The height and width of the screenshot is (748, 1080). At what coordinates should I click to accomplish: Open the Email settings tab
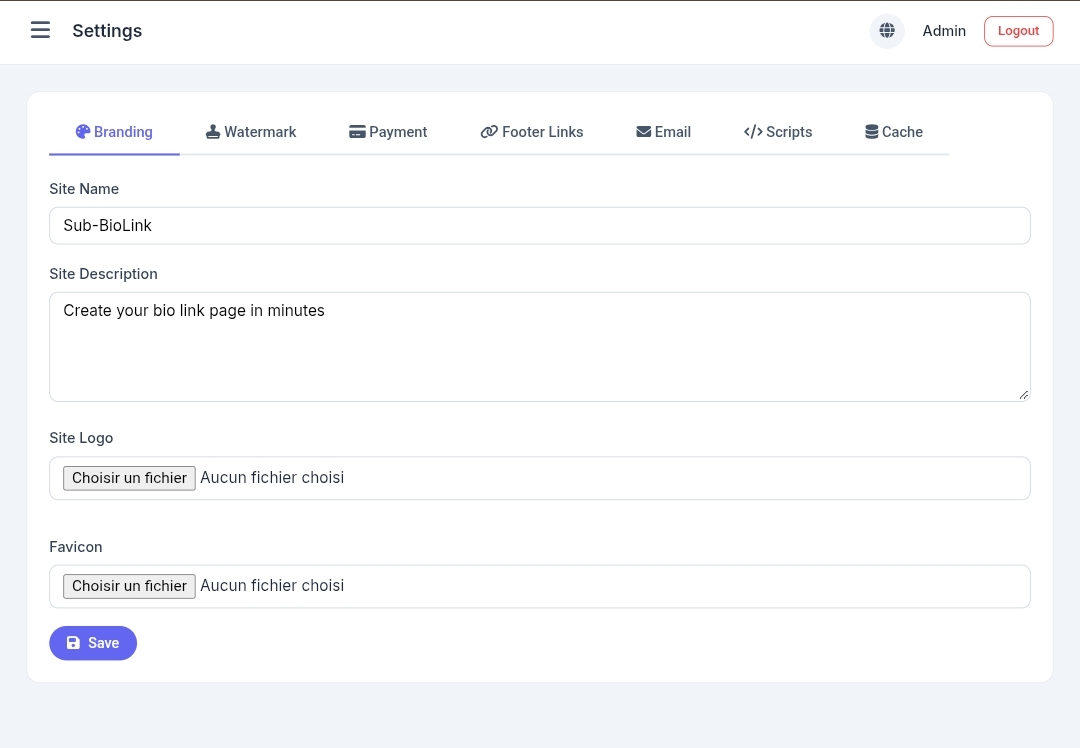coord(664,132)
